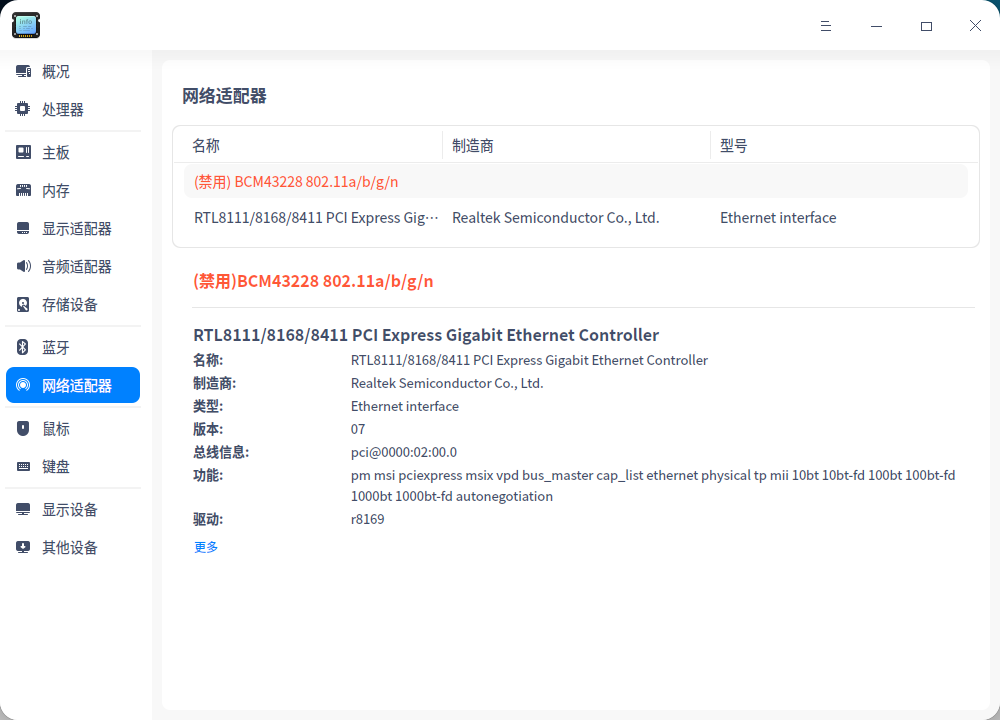Image resolution: width=1000 pixels, height=720 pixels.
Task: Open the hamburger menu
Action: (x=826, y=26)
